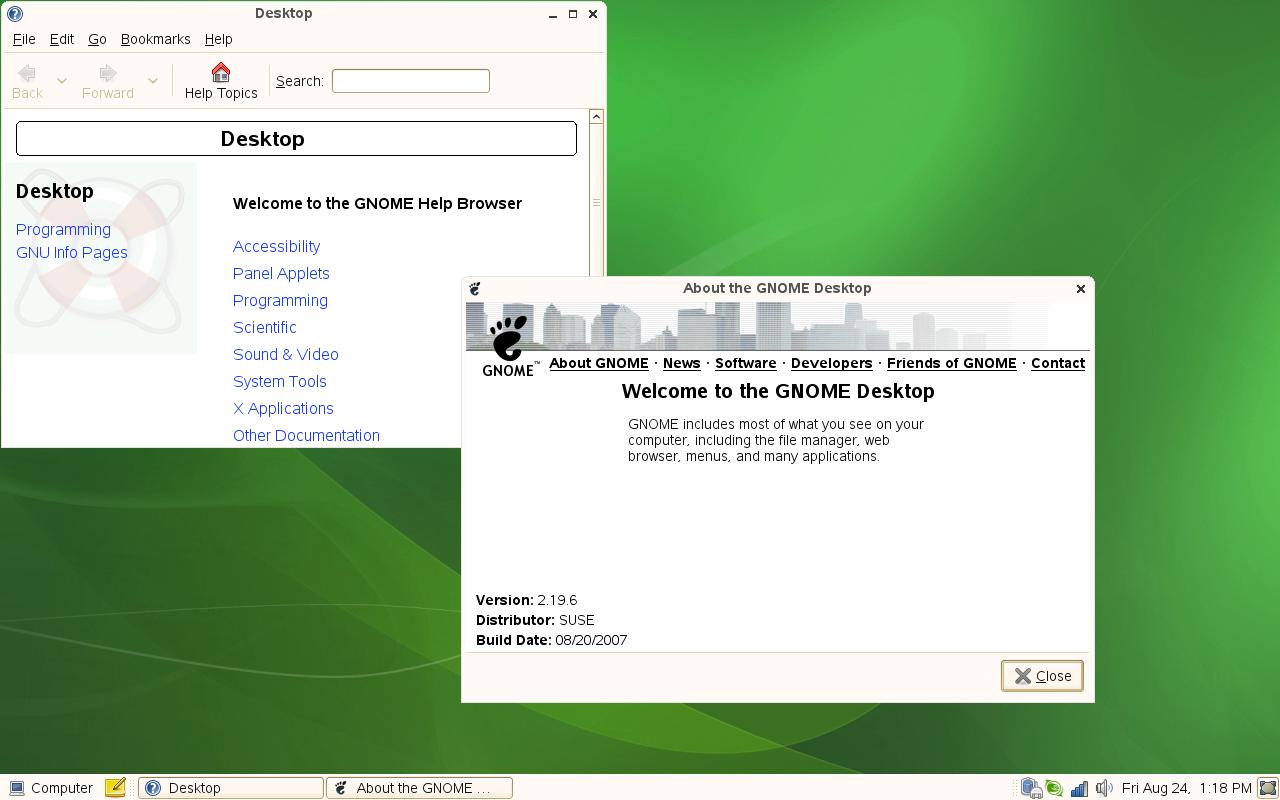Viewport: 1280px width, 800px height.
Task: Close About dialog with titlebar X
Action: tap(1080, 288)
